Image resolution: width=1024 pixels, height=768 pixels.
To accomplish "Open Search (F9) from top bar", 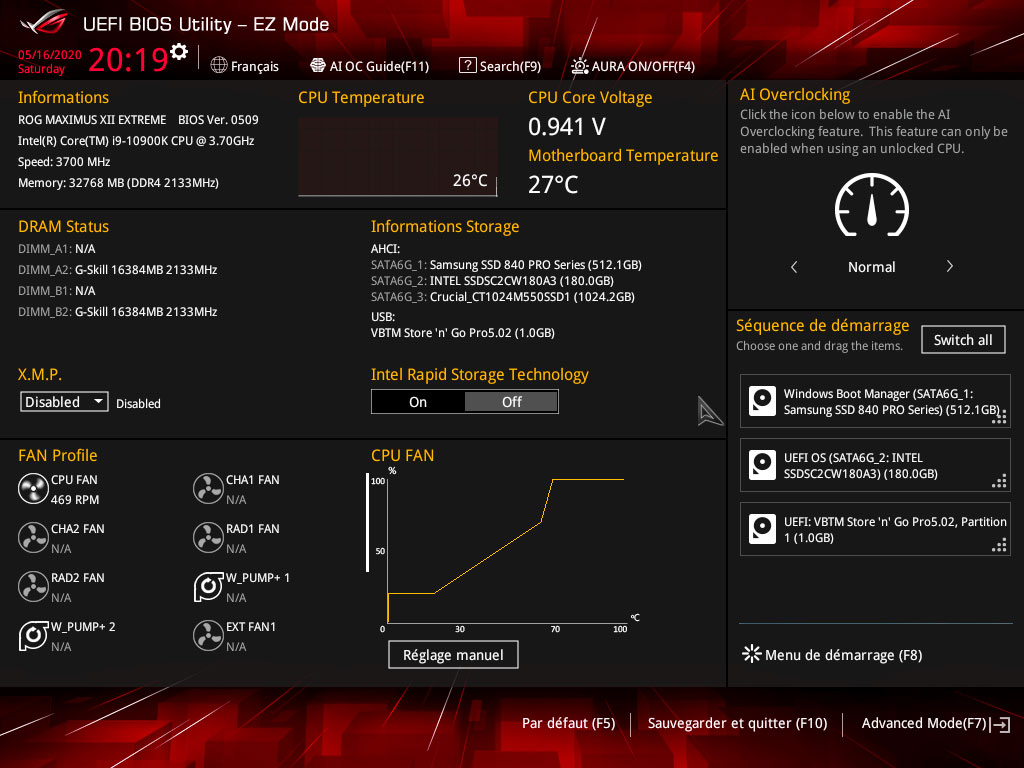I will click(x=500, y=66).
